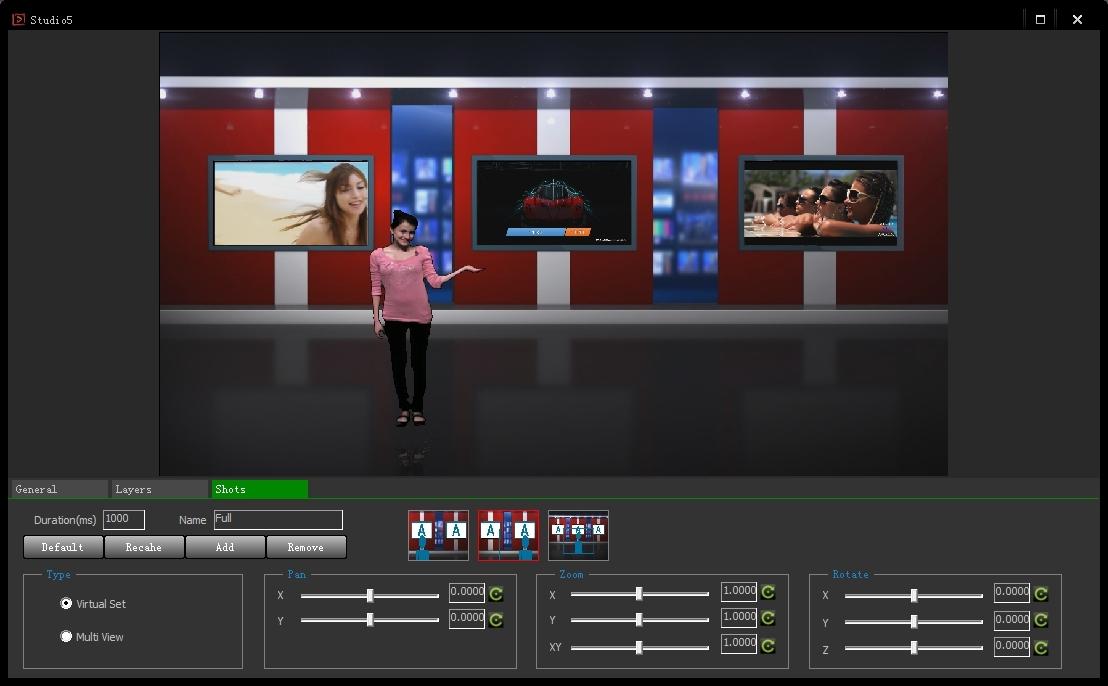The image size is (1108, 686).
Task: Reset the Zoom X value
Action: (768, 592)
